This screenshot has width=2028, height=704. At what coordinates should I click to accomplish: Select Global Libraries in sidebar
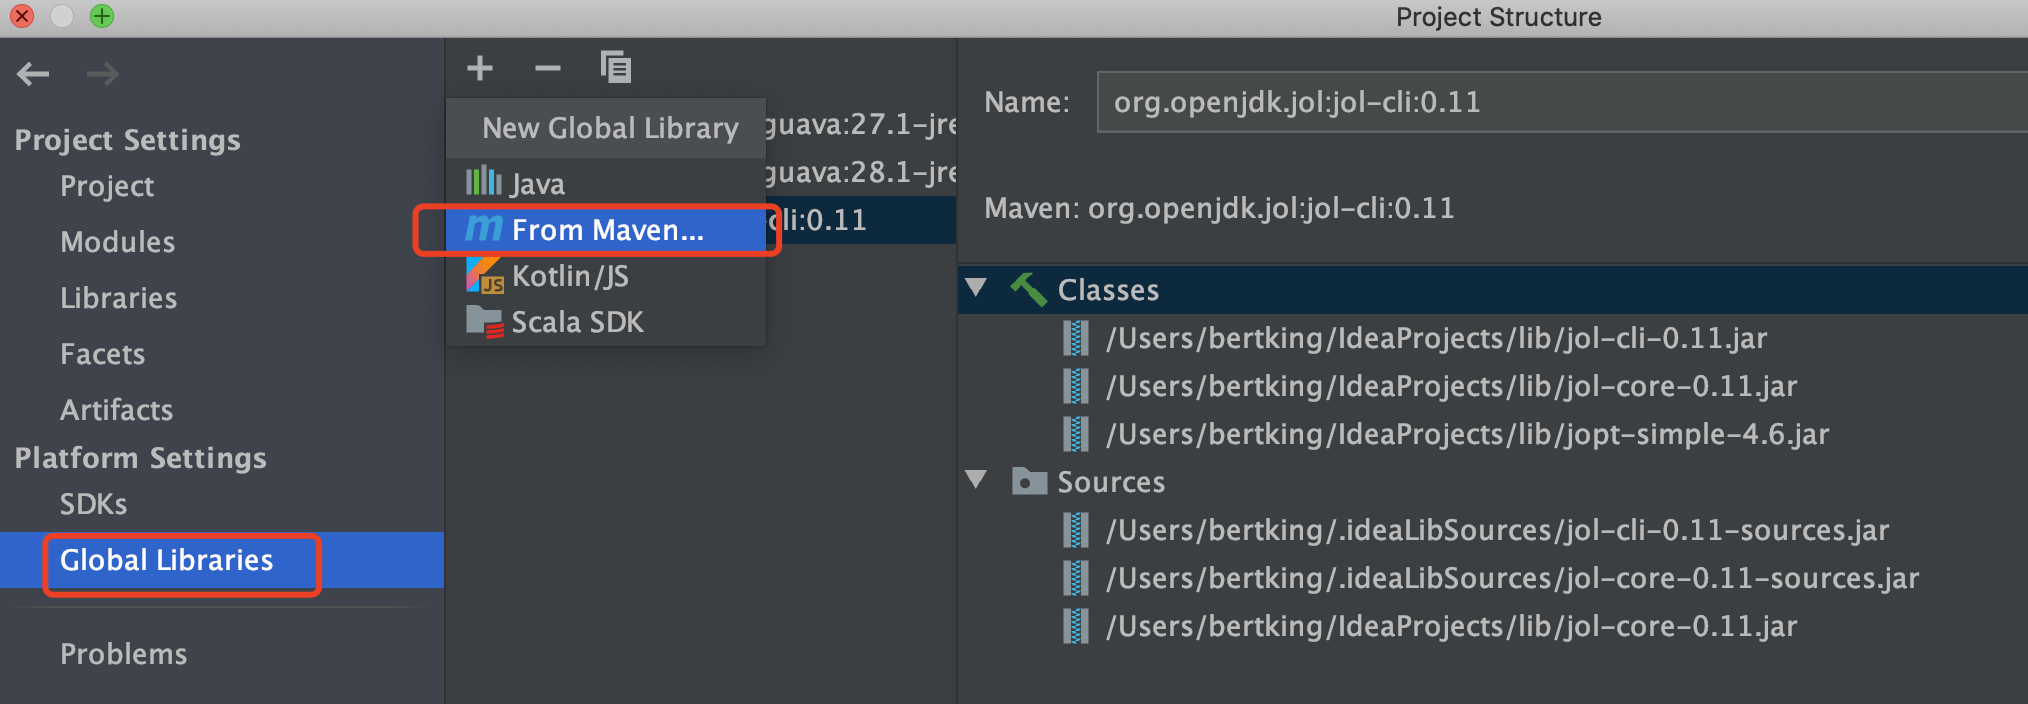(222, 560)
